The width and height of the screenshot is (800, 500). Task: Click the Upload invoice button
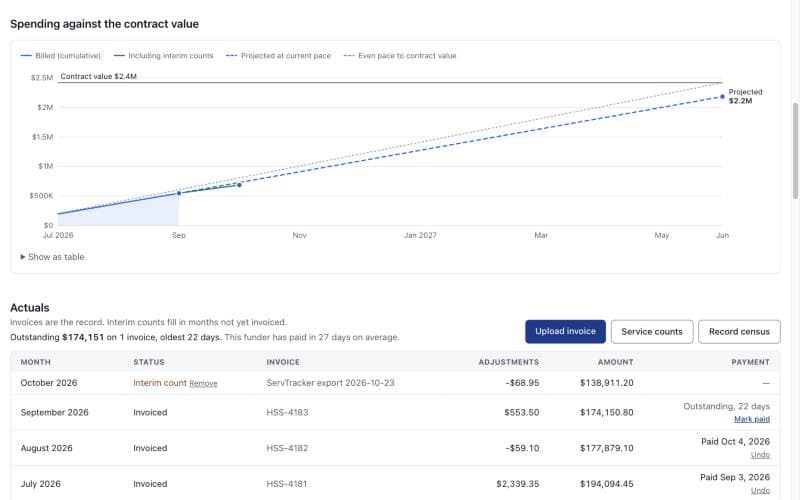pos(565,332)
